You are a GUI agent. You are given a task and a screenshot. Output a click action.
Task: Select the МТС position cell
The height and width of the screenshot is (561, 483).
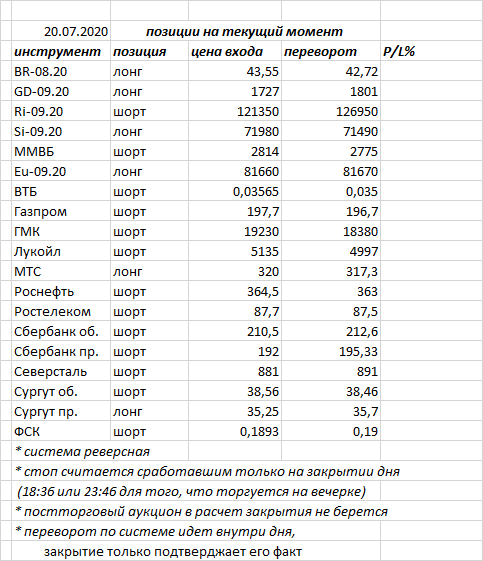point(149,272)
